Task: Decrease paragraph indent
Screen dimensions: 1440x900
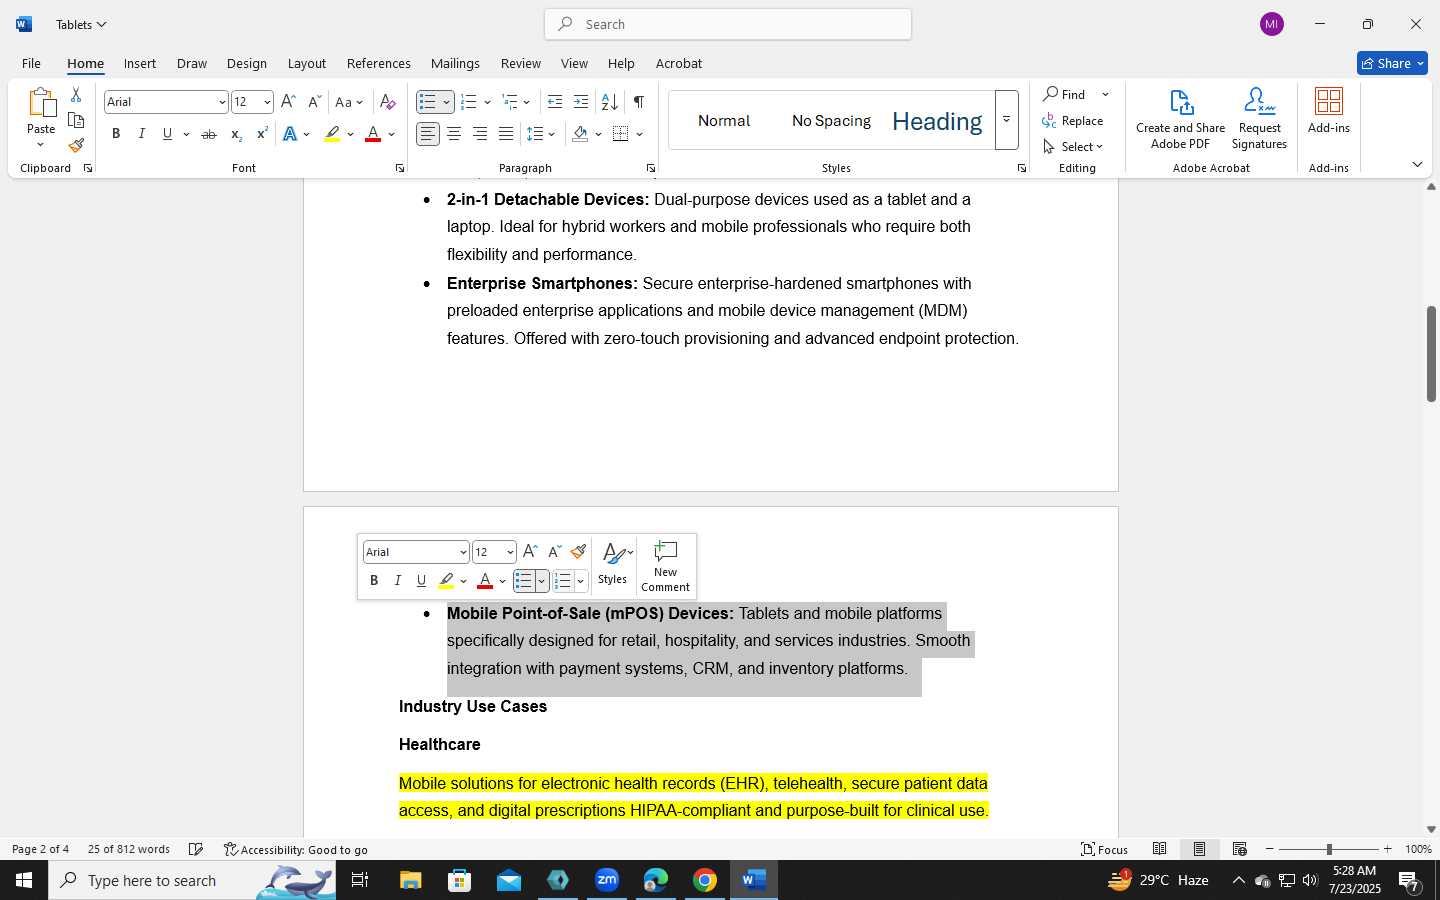Action: [555, 102]
